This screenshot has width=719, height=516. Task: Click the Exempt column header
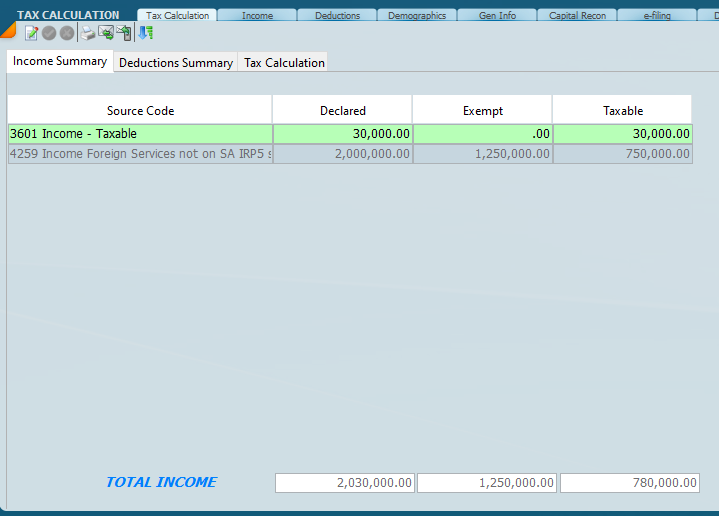pos(482,111)
